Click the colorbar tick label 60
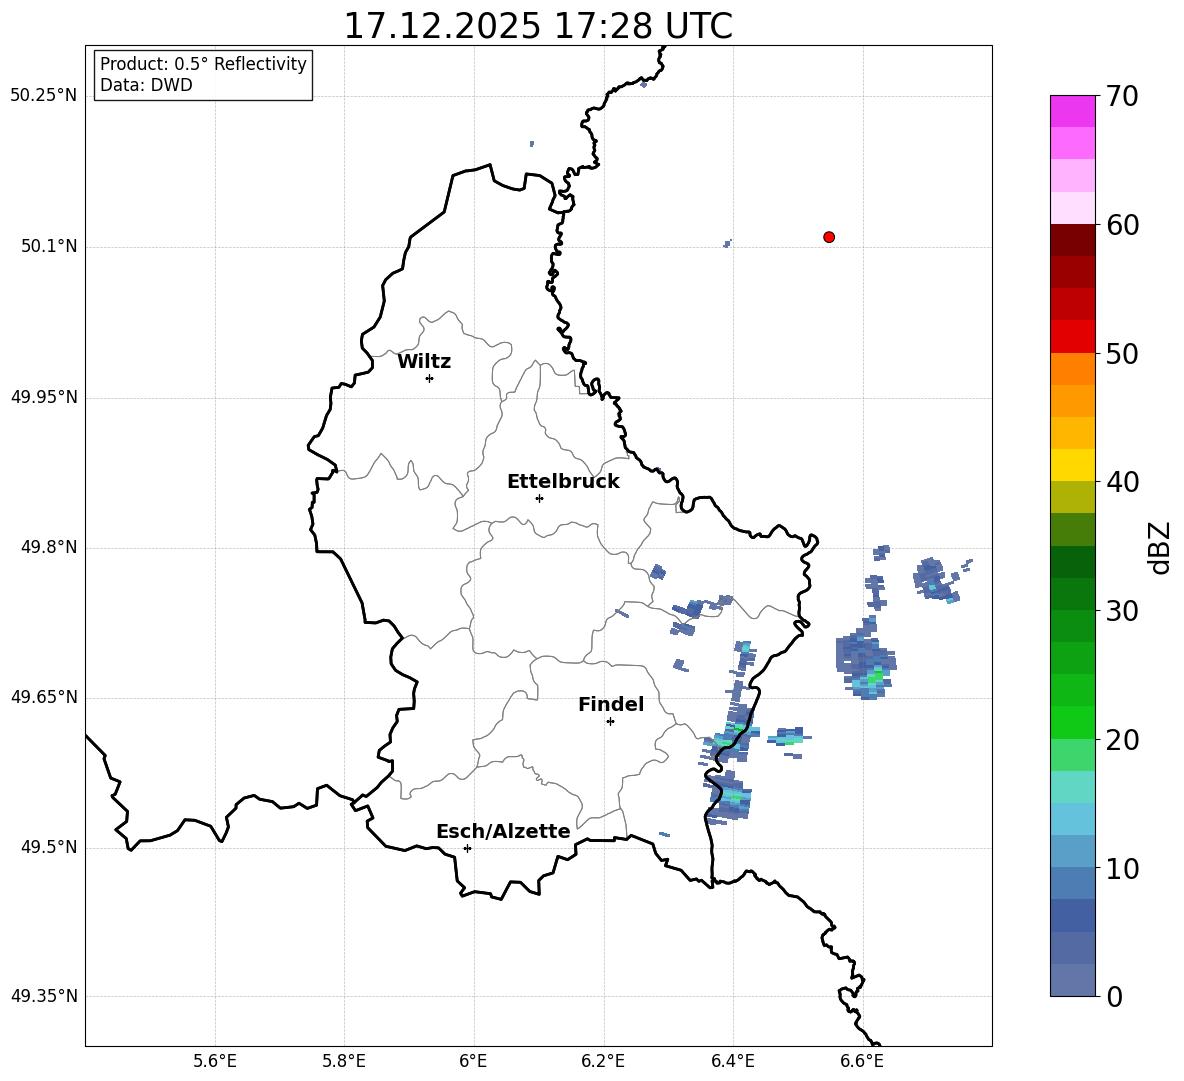 click(1122, 225)
